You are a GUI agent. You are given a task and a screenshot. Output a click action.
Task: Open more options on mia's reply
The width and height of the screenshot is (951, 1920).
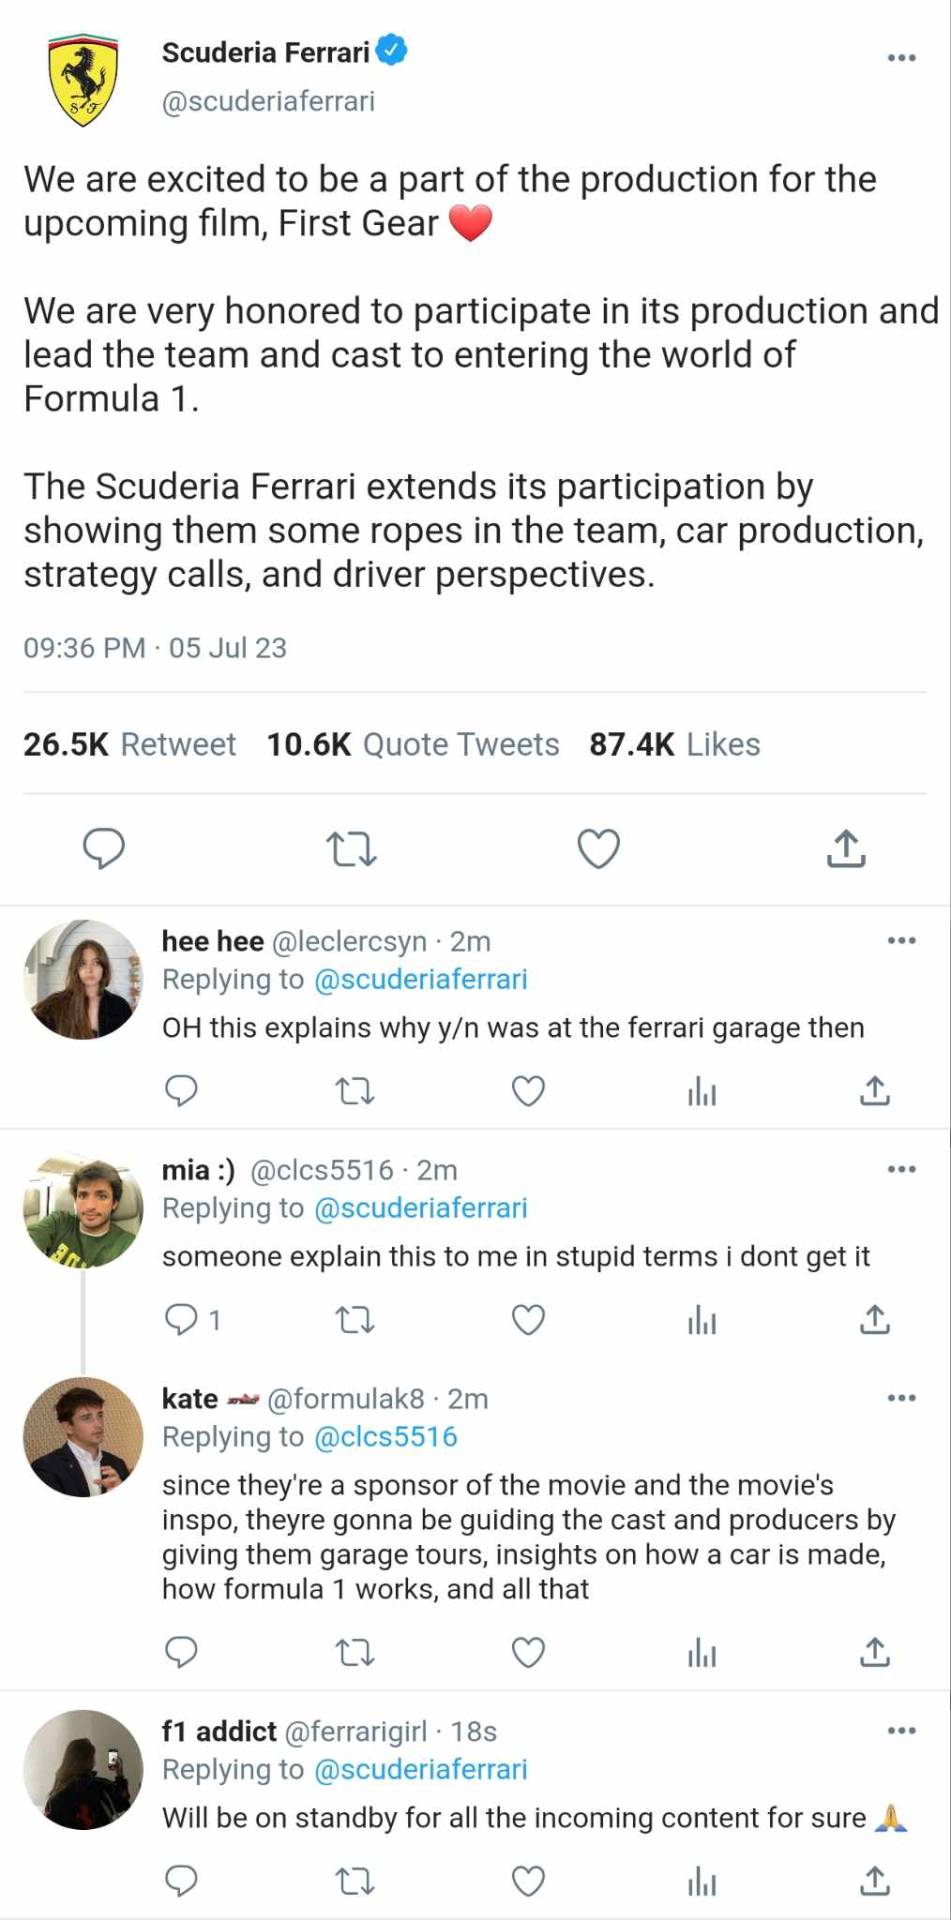click(901, 1169)
